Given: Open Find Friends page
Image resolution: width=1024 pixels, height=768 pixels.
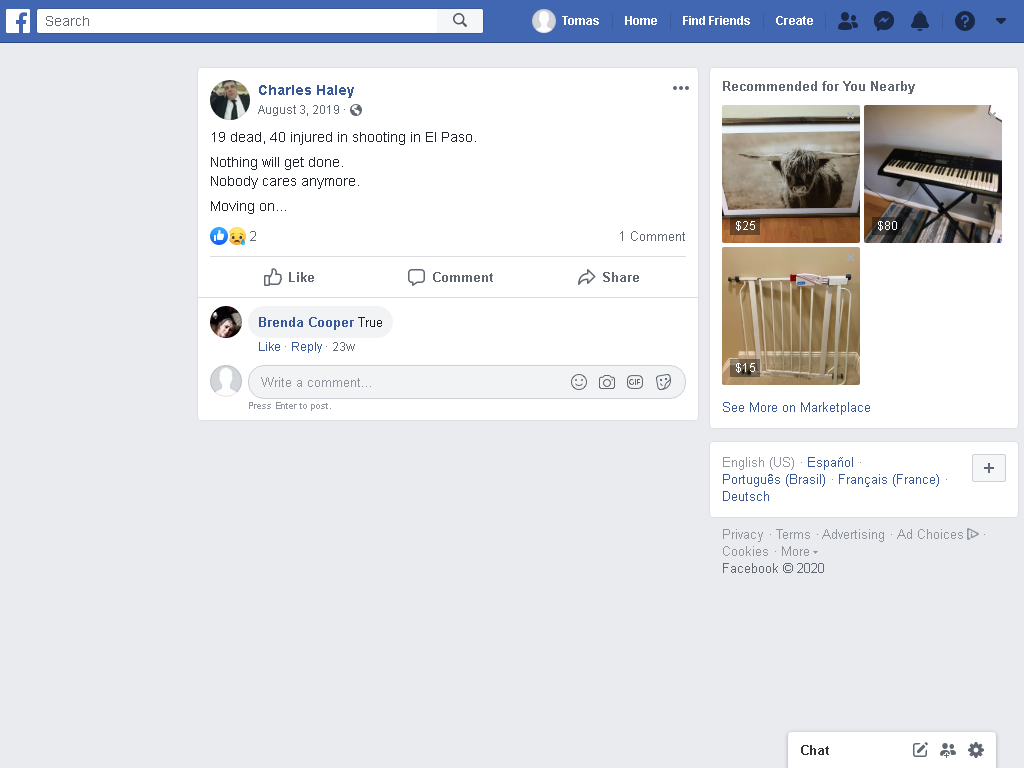Looking at the screenshot, I should (716, 21).
